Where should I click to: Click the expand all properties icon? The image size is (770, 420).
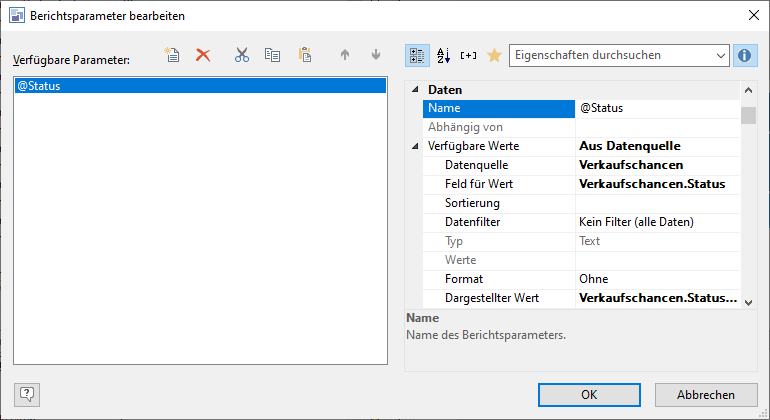point(469,55)
